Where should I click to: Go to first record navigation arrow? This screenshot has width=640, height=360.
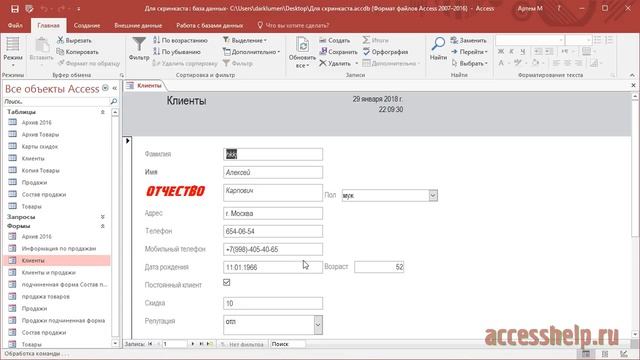[x=150, y=344]
